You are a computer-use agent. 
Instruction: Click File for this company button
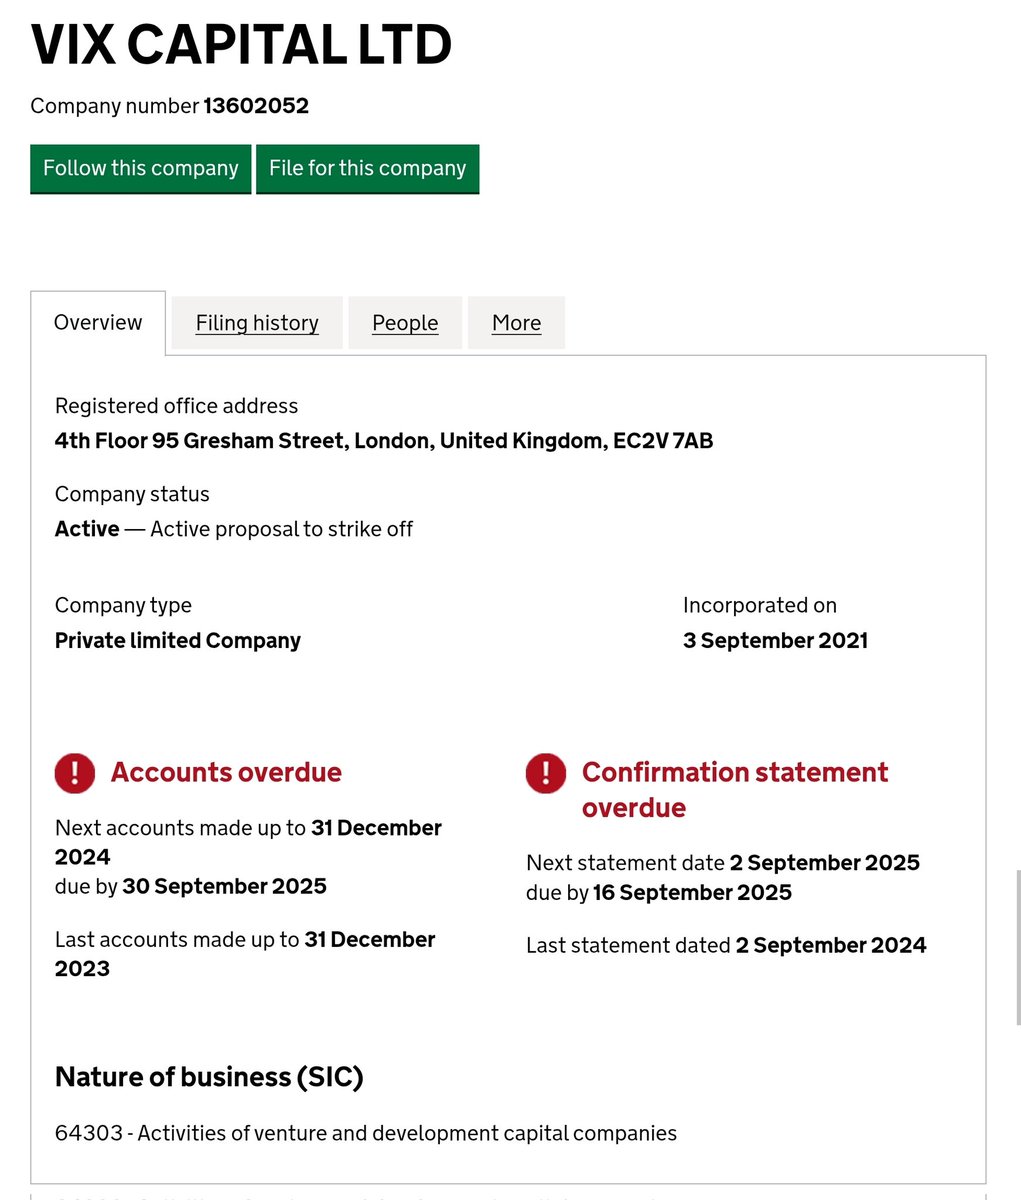point(368,168)
